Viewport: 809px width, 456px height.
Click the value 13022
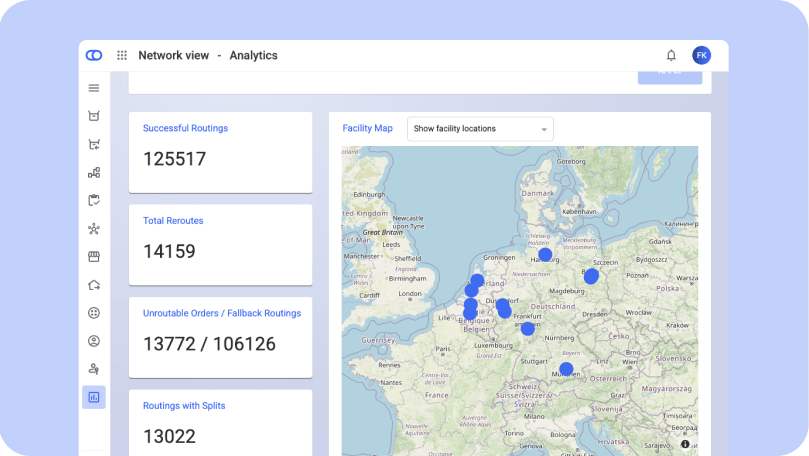[x=169, y=436]
